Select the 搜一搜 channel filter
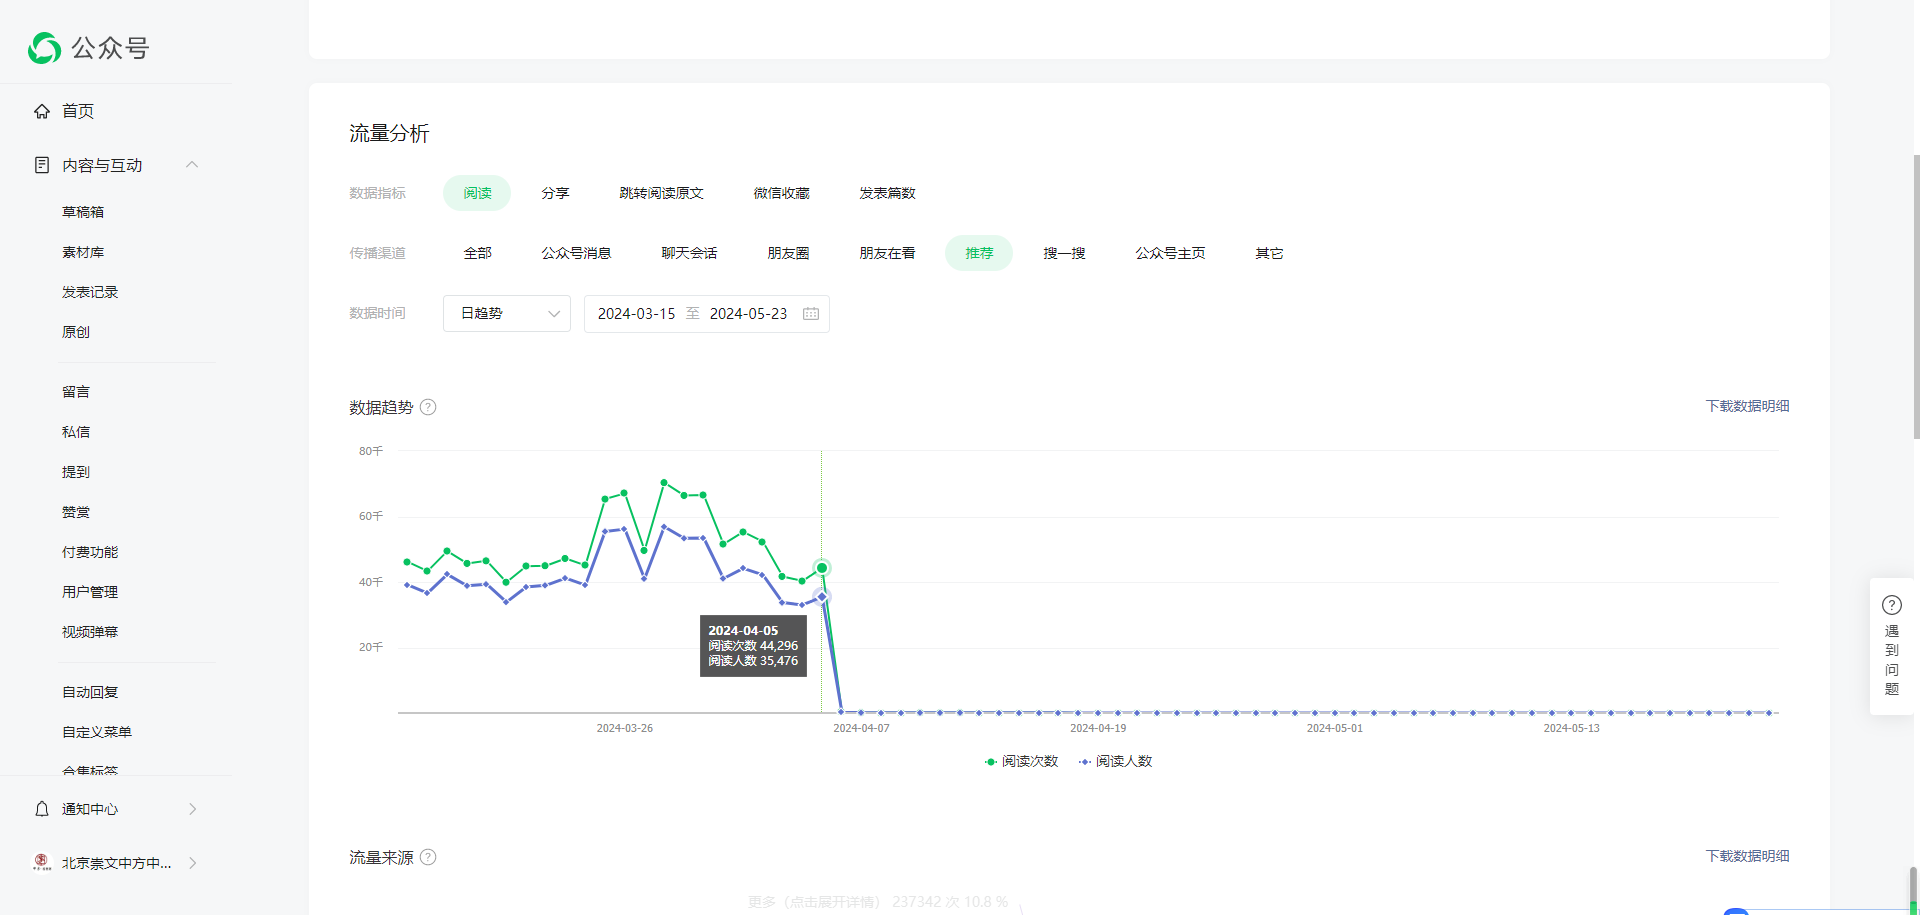The width and height of the screenshot is (1920, 915). tap(1064, 253)
